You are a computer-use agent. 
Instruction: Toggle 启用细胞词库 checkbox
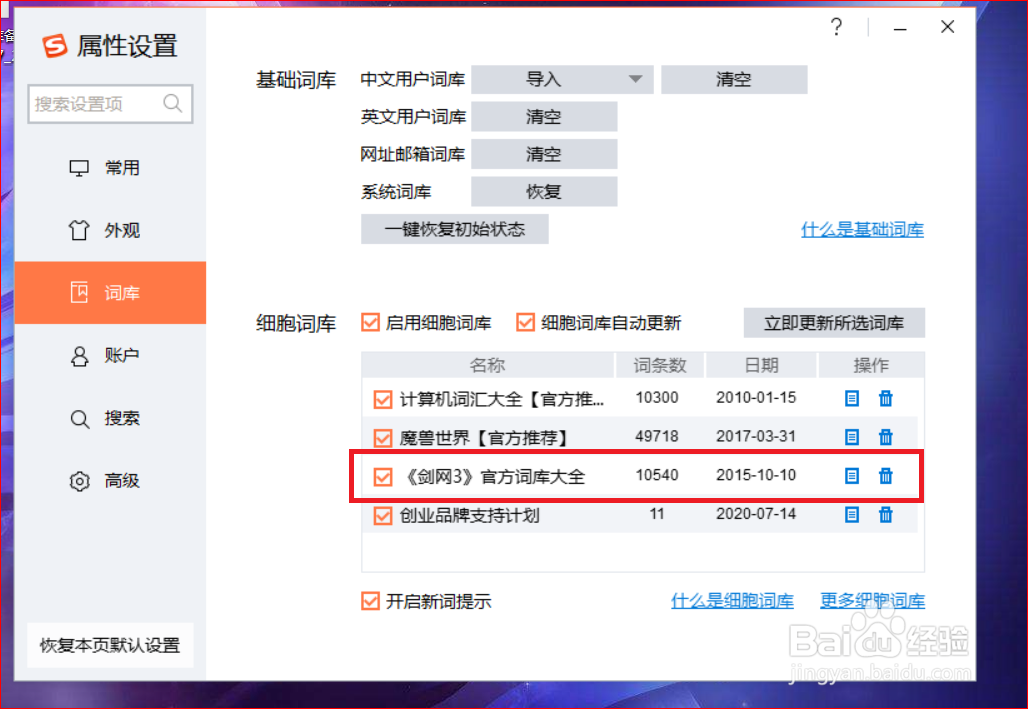click(370, 323)
